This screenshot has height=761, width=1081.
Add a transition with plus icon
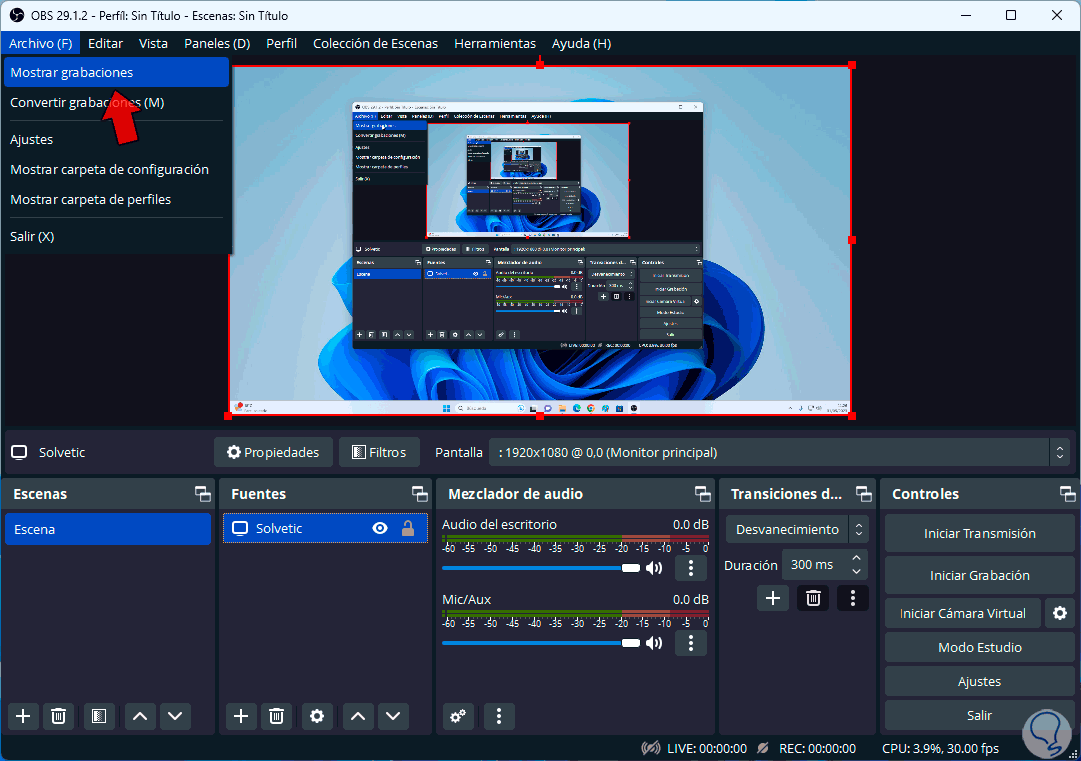click(x=772, y=598)
